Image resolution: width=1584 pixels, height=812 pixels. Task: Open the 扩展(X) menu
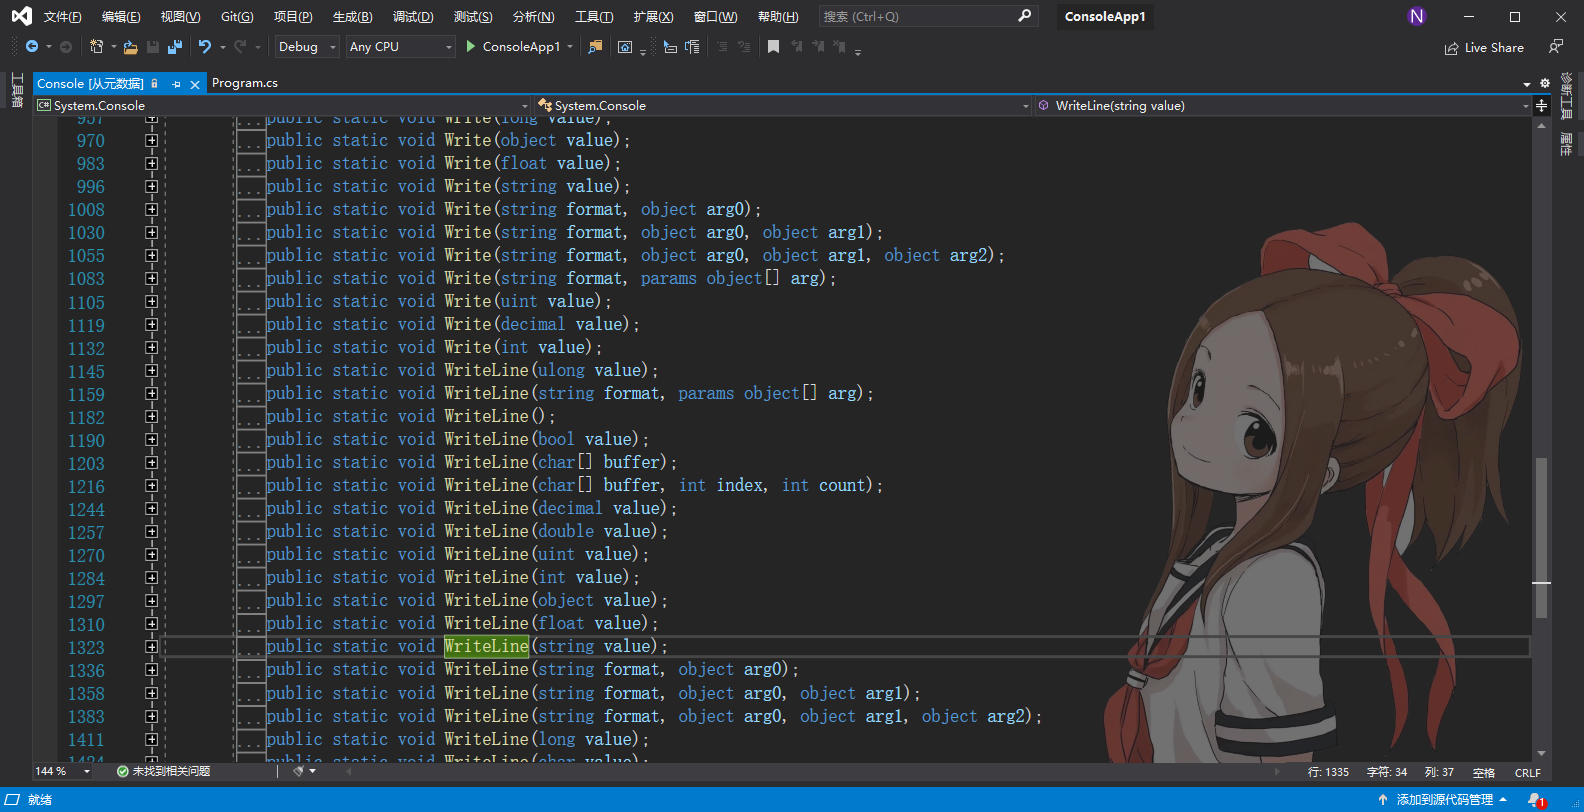653,17
